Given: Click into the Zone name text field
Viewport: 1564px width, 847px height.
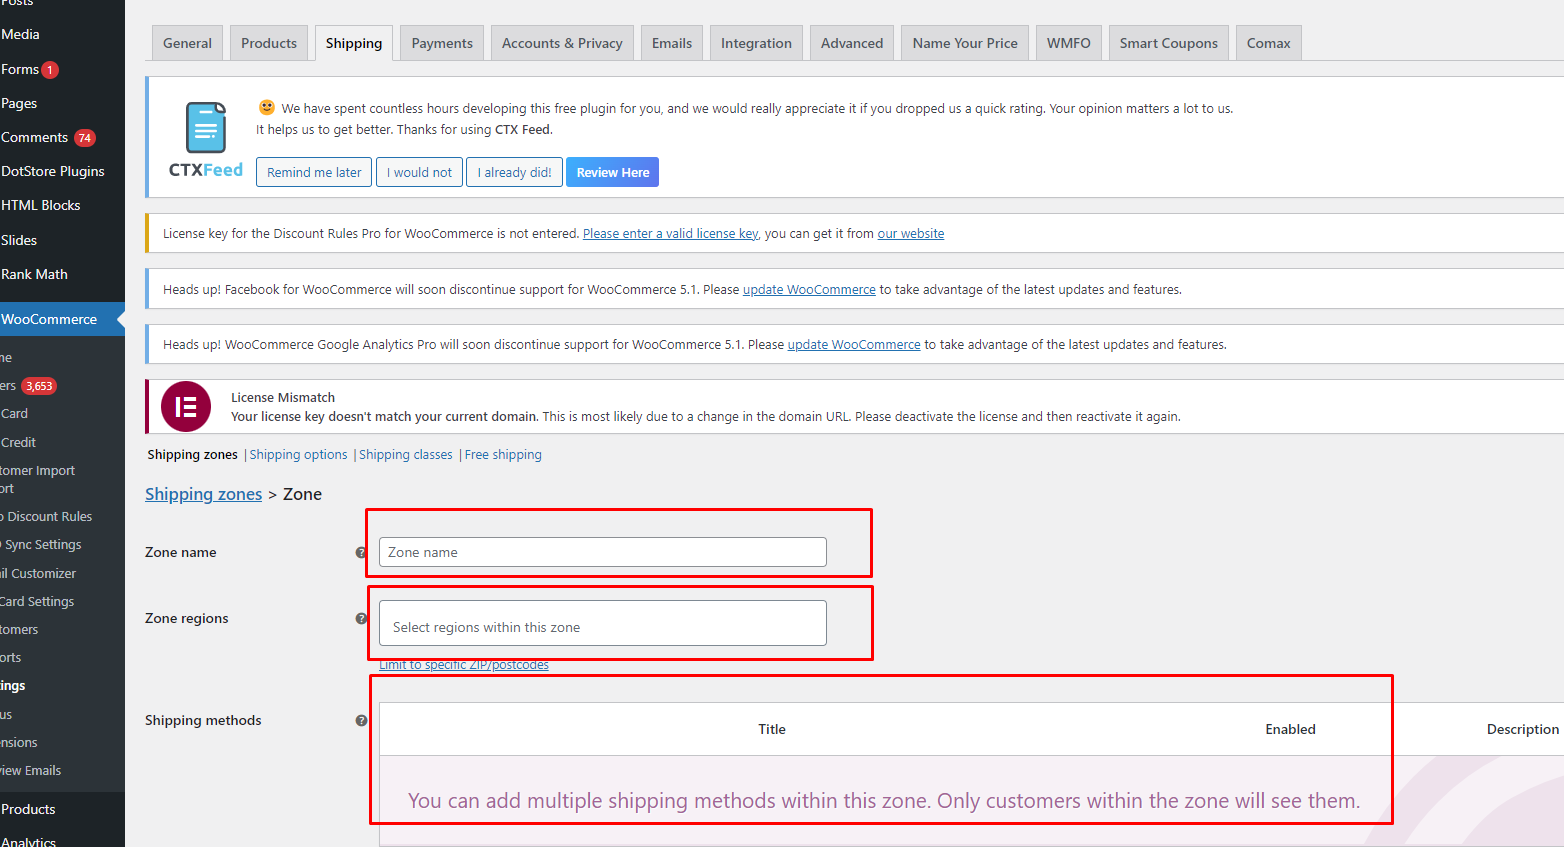Looking at the screenshot, I should coord(602,552).
